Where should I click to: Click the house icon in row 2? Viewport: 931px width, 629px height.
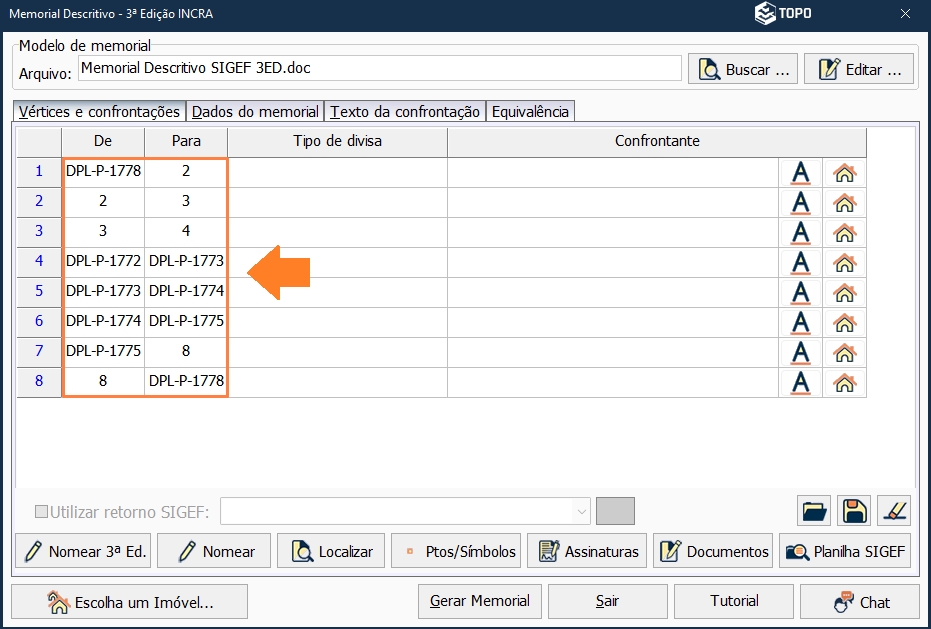pyautogui.click(x=844, y=203)
